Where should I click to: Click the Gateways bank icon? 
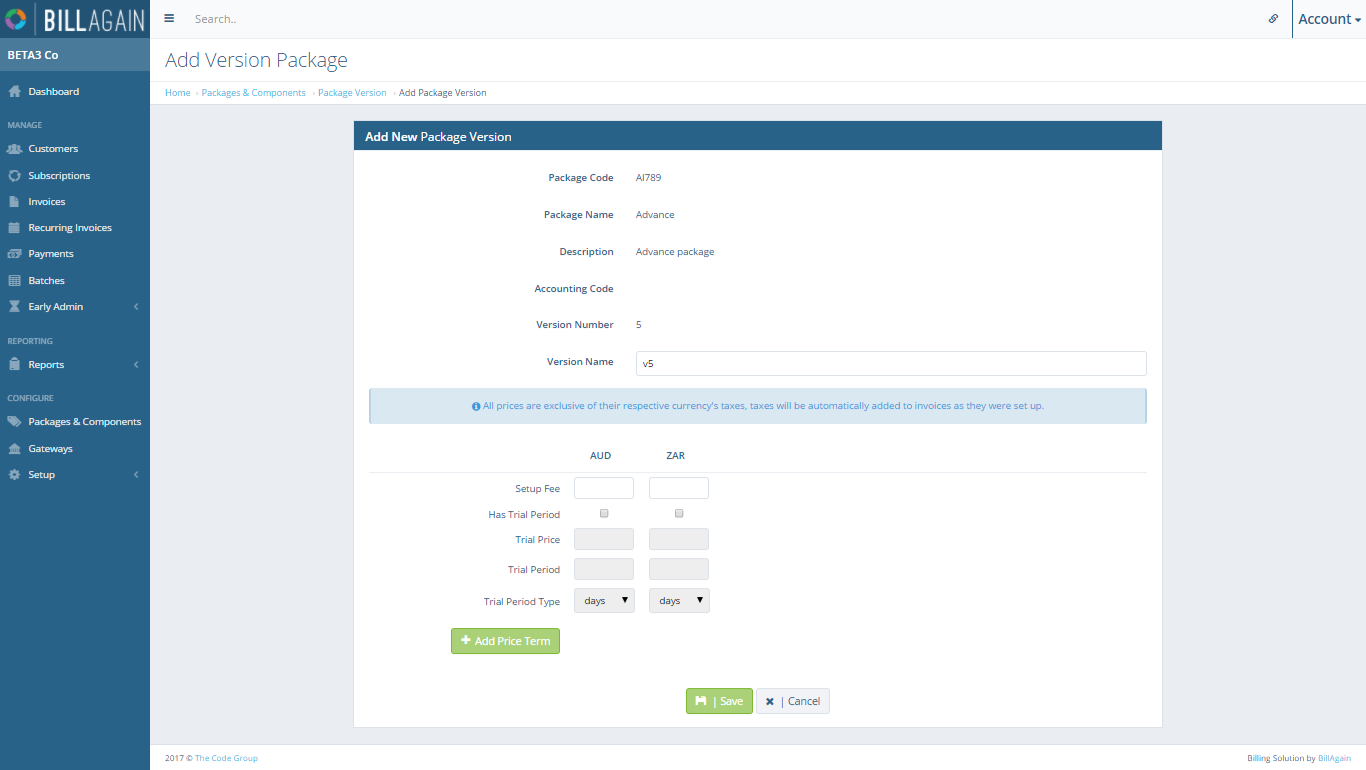click(15, 449)
